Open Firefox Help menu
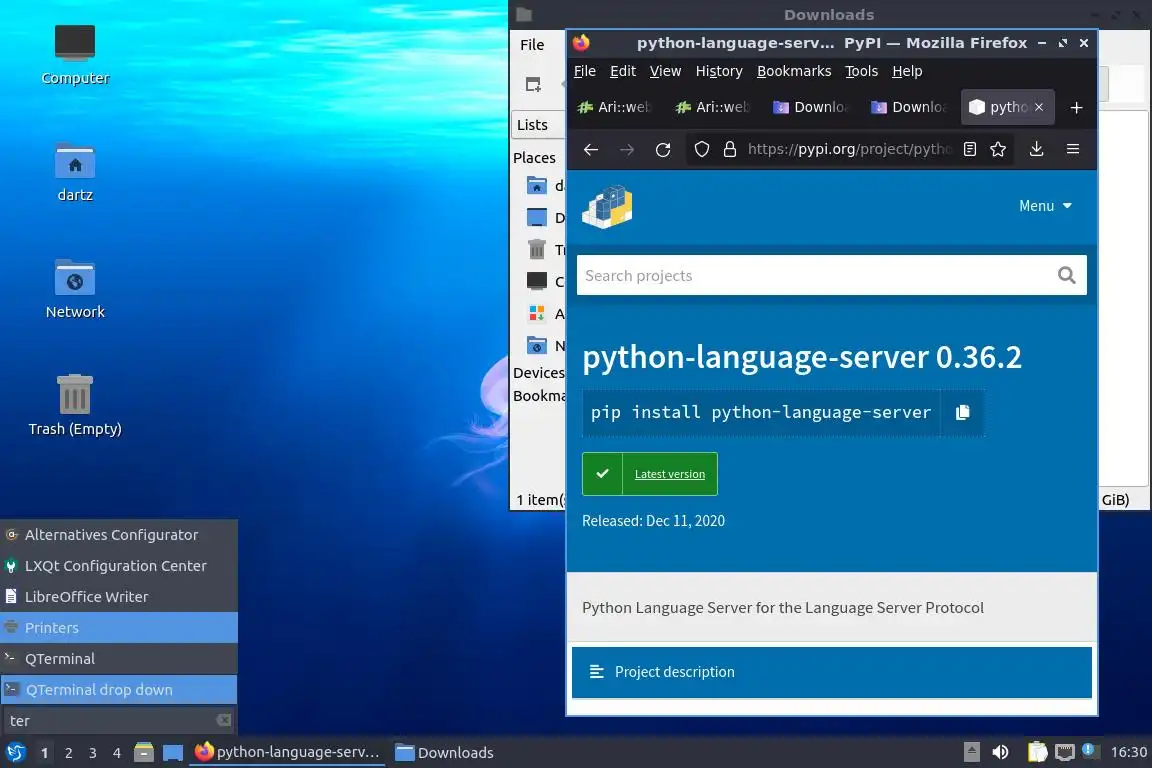The height and width of the screenshot is (768, 1152). pyautogui.click(x=907, y=71)
